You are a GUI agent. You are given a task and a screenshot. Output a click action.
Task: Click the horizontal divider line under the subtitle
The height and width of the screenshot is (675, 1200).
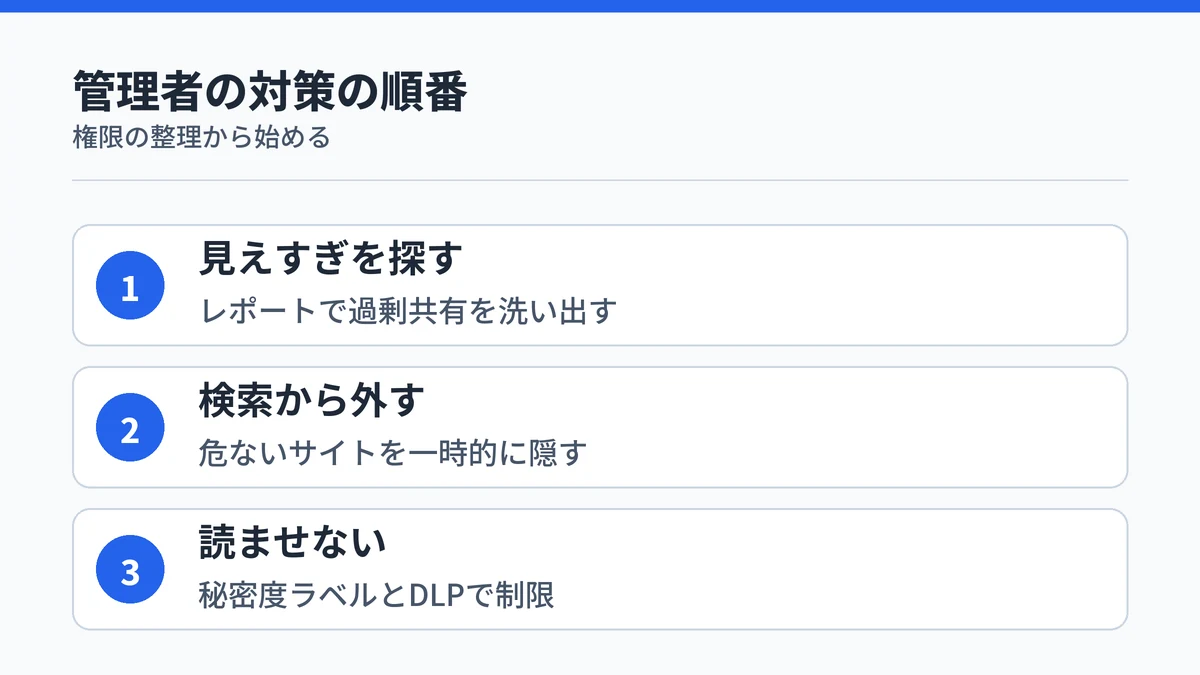coord(600,180)
